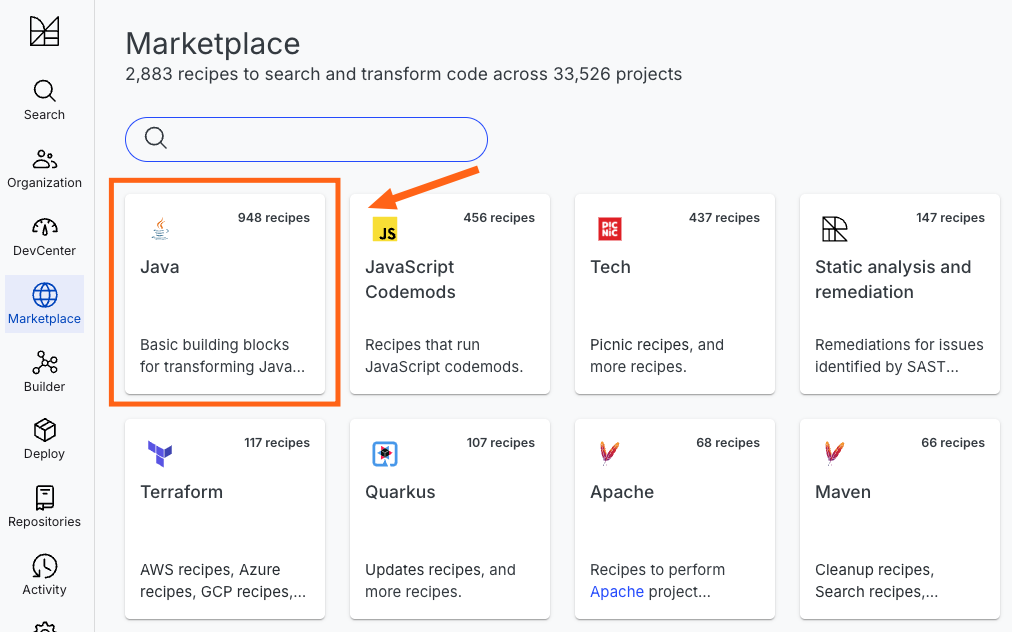1012x632 pixels.
Task: Open the Activity sidebar item
Action: (x=45, y=575)
